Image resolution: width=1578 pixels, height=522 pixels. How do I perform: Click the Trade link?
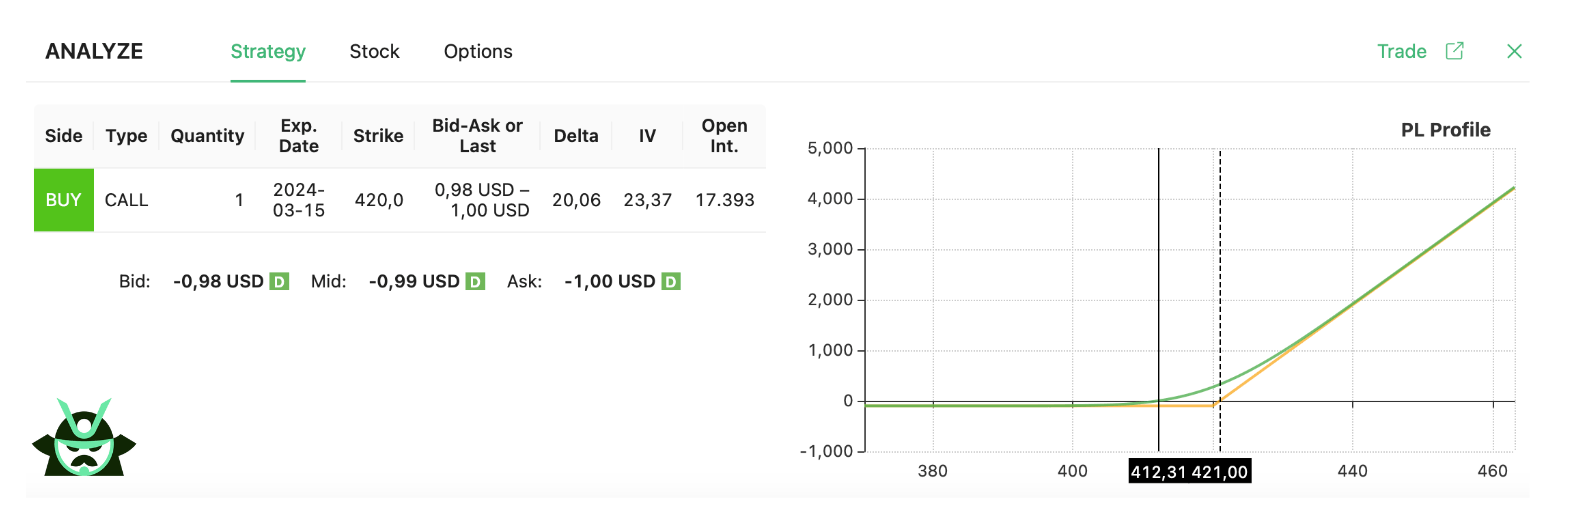[1401, 52]
